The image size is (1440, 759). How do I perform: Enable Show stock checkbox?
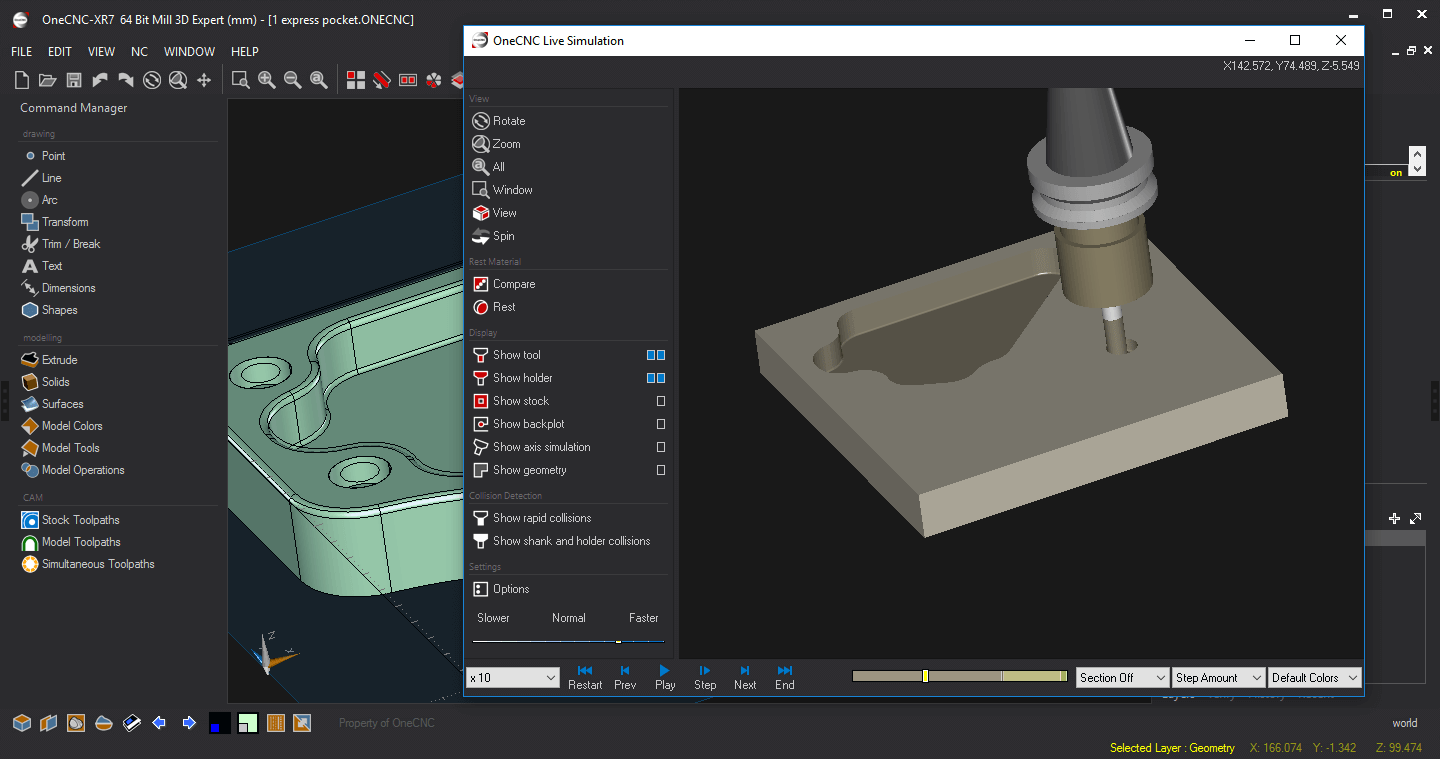tap(661, 401)
